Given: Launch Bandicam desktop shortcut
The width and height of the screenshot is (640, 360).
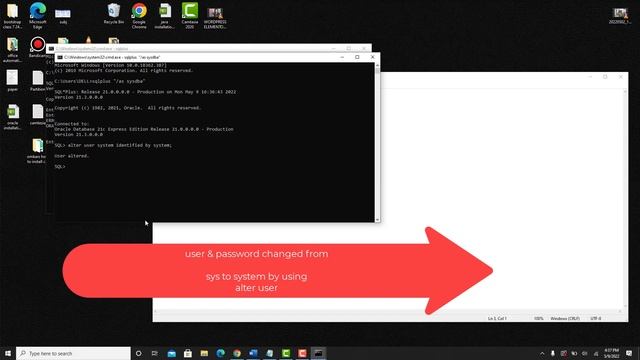Looking at the screenshot, I should tap(38, 47).
